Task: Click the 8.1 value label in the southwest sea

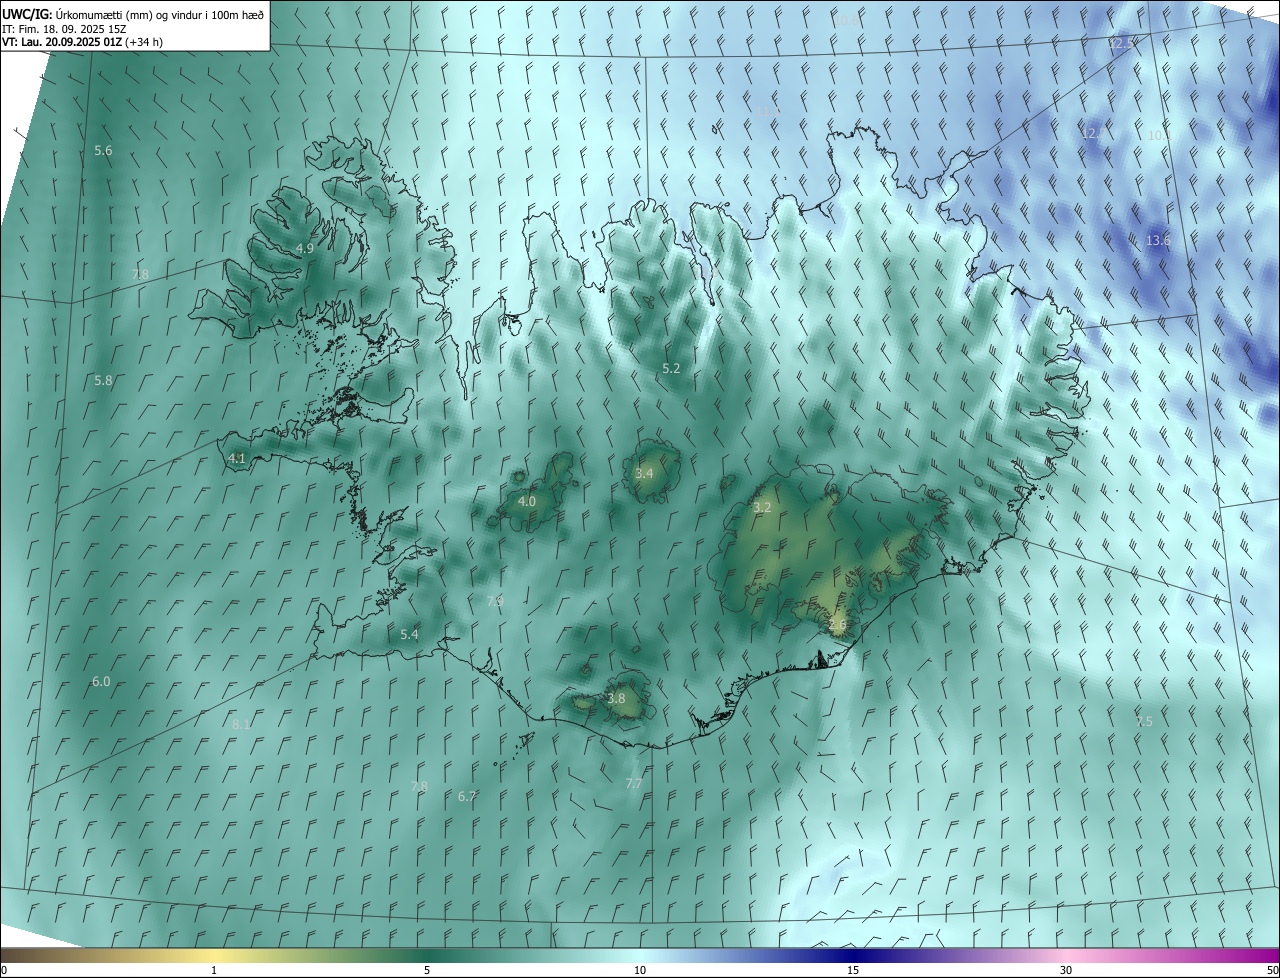Action: point(241,724)
